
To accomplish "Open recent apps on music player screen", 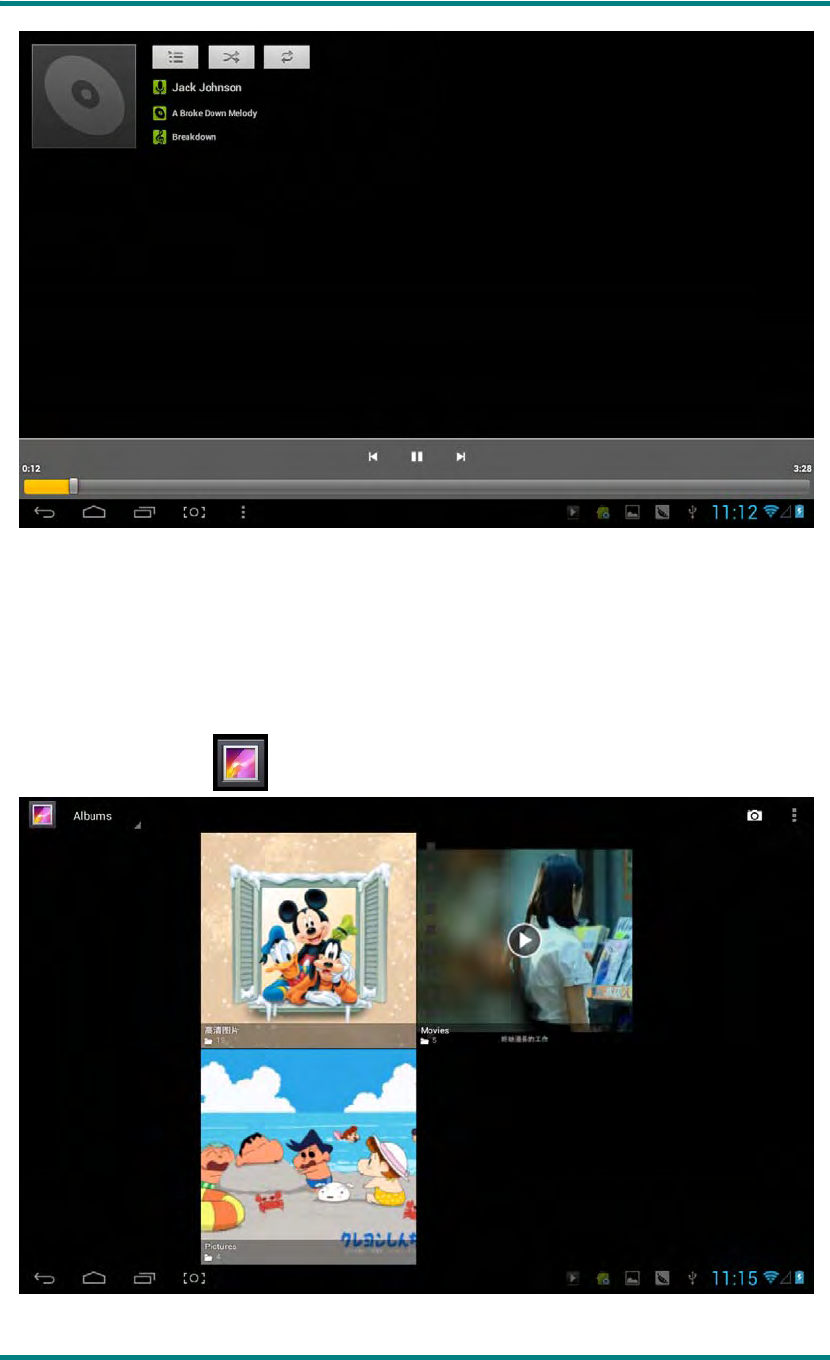I will coord(145,512).
